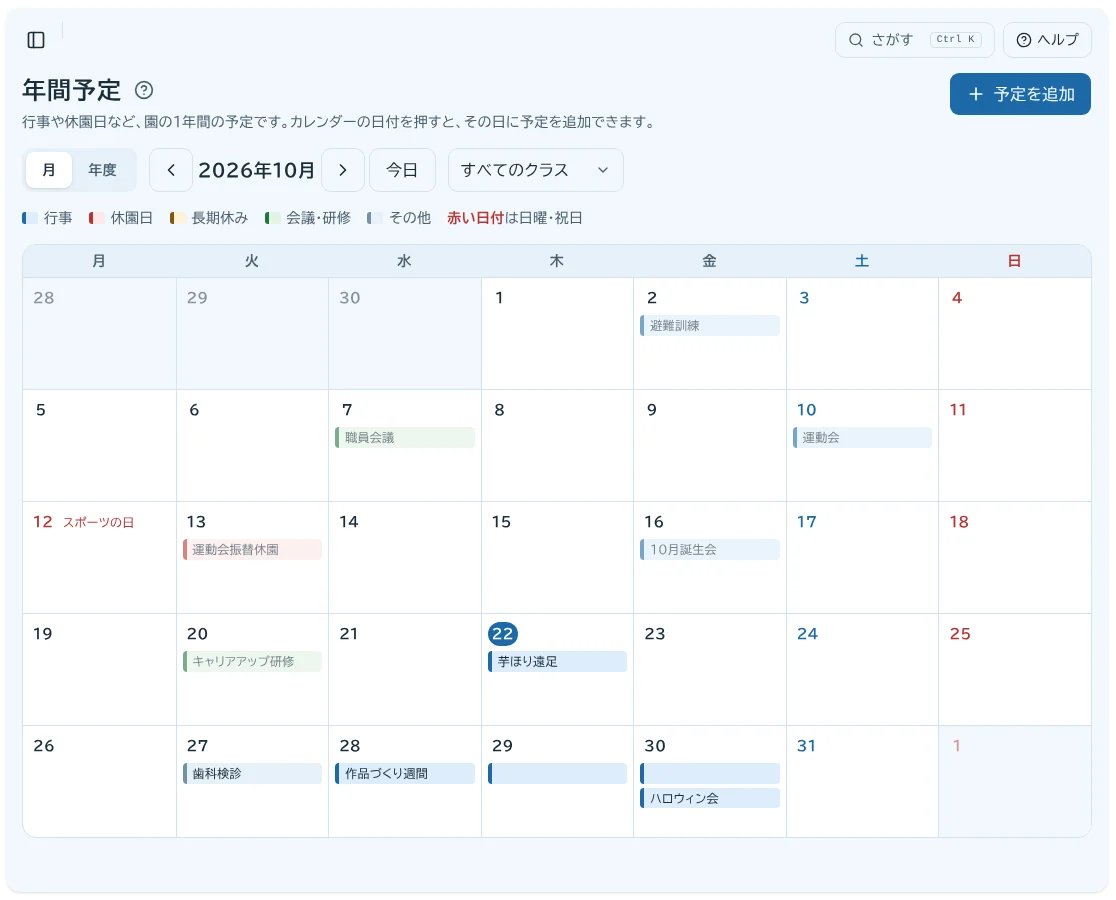
Task: Open the ハロウィン会 event
Action: pyautogui.click(x=710, y=798)
